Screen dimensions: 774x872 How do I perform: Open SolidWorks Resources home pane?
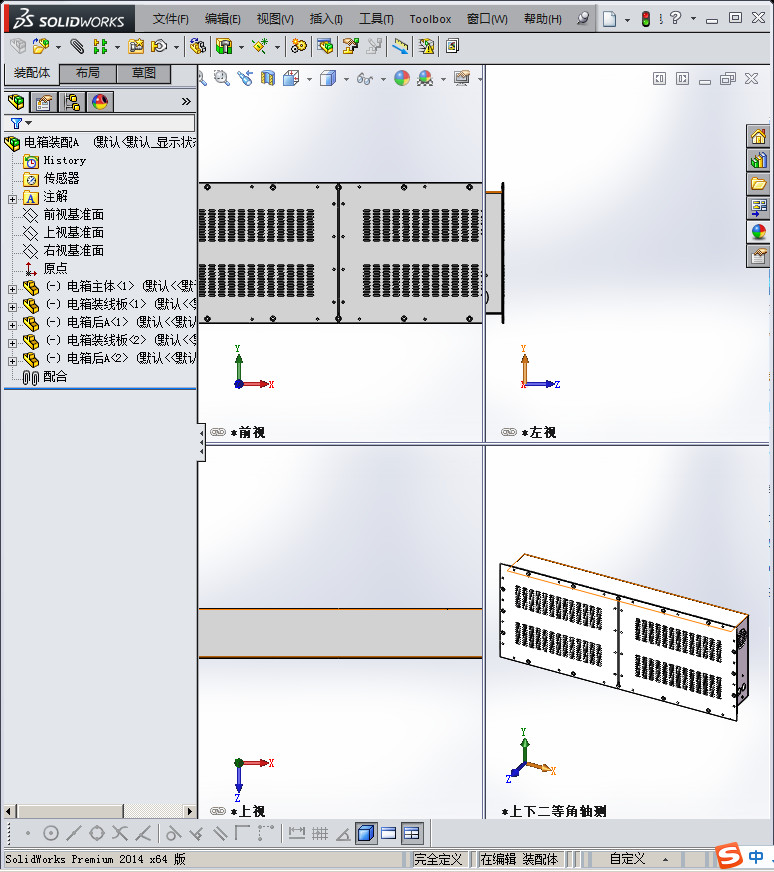tap(758, 136)
